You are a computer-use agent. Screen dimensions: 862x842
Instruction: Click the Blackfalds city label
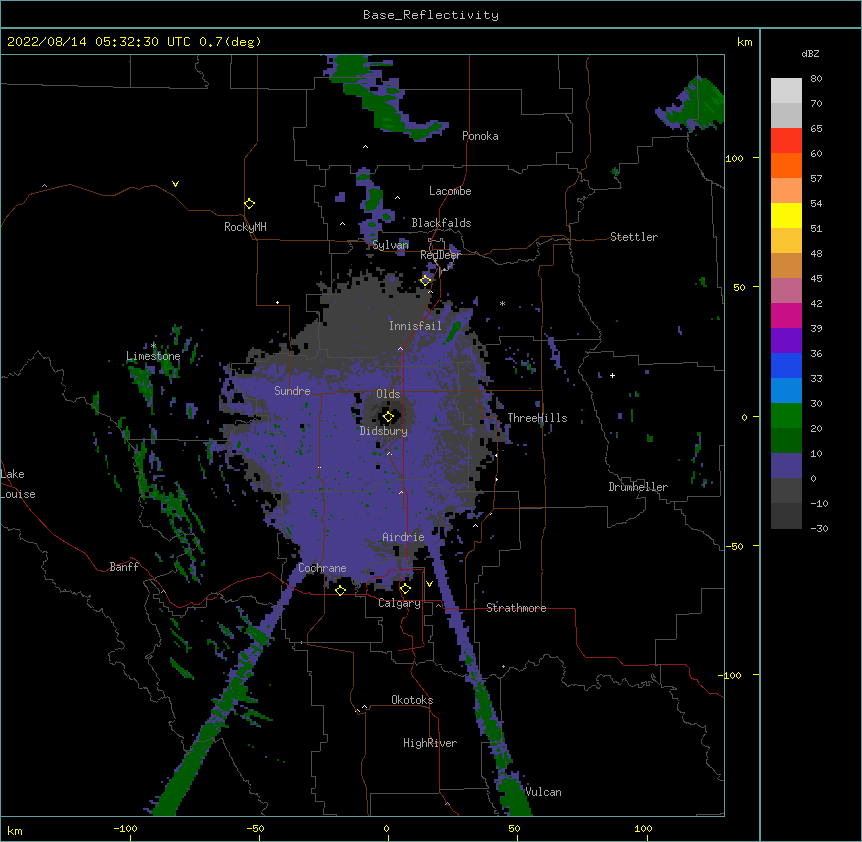(441, 223)
